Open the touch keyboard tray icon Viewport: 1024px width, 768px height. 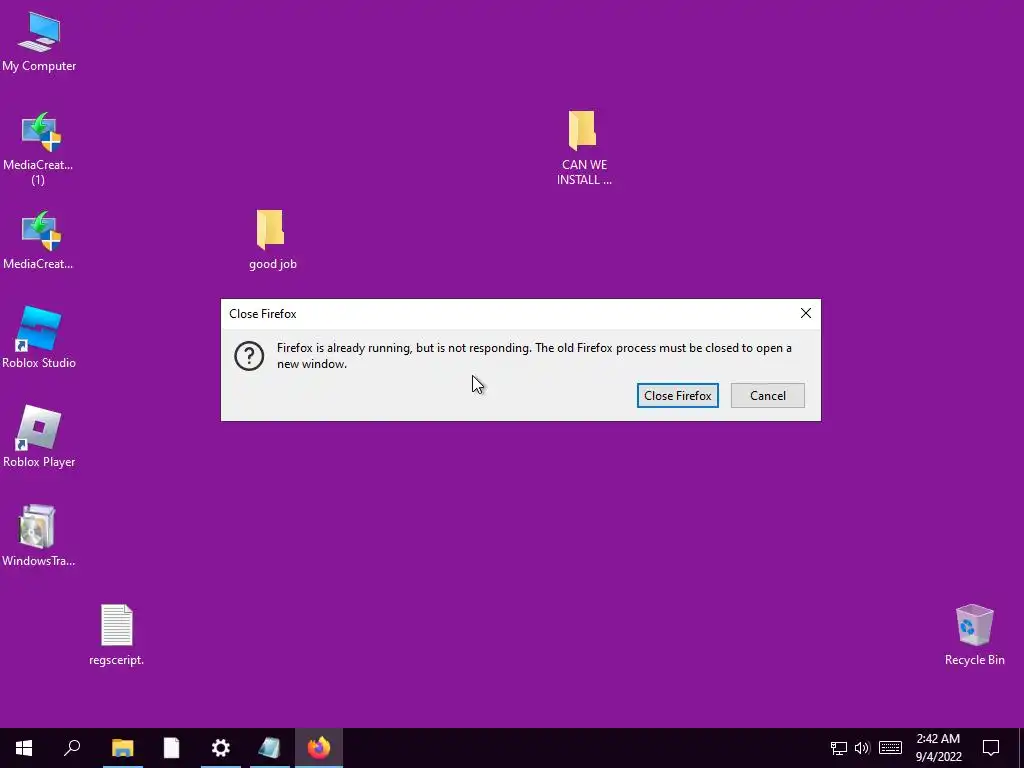coord(890,748)
